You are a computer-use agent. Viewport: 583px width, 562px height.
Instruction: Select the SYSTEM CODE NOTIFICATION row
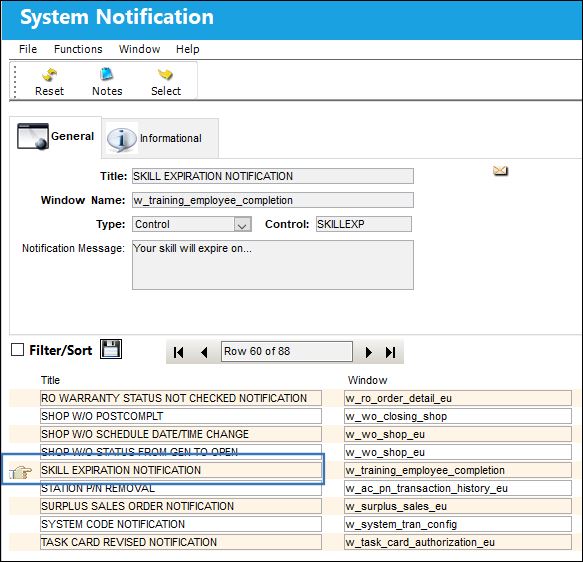click(x=181, y=524)
